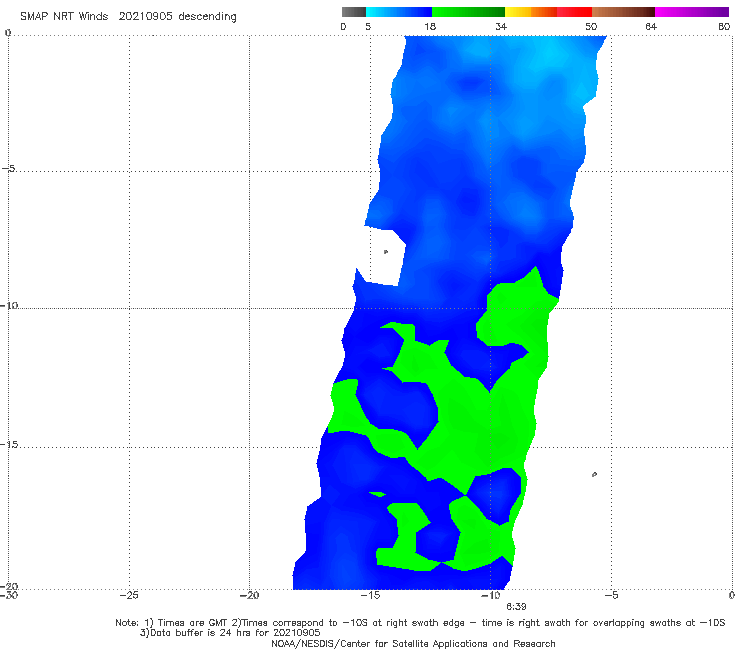Click the color bar label "5"
This screenshot has width=740, height=650.
pyautogui.click(x=368, y=26)
